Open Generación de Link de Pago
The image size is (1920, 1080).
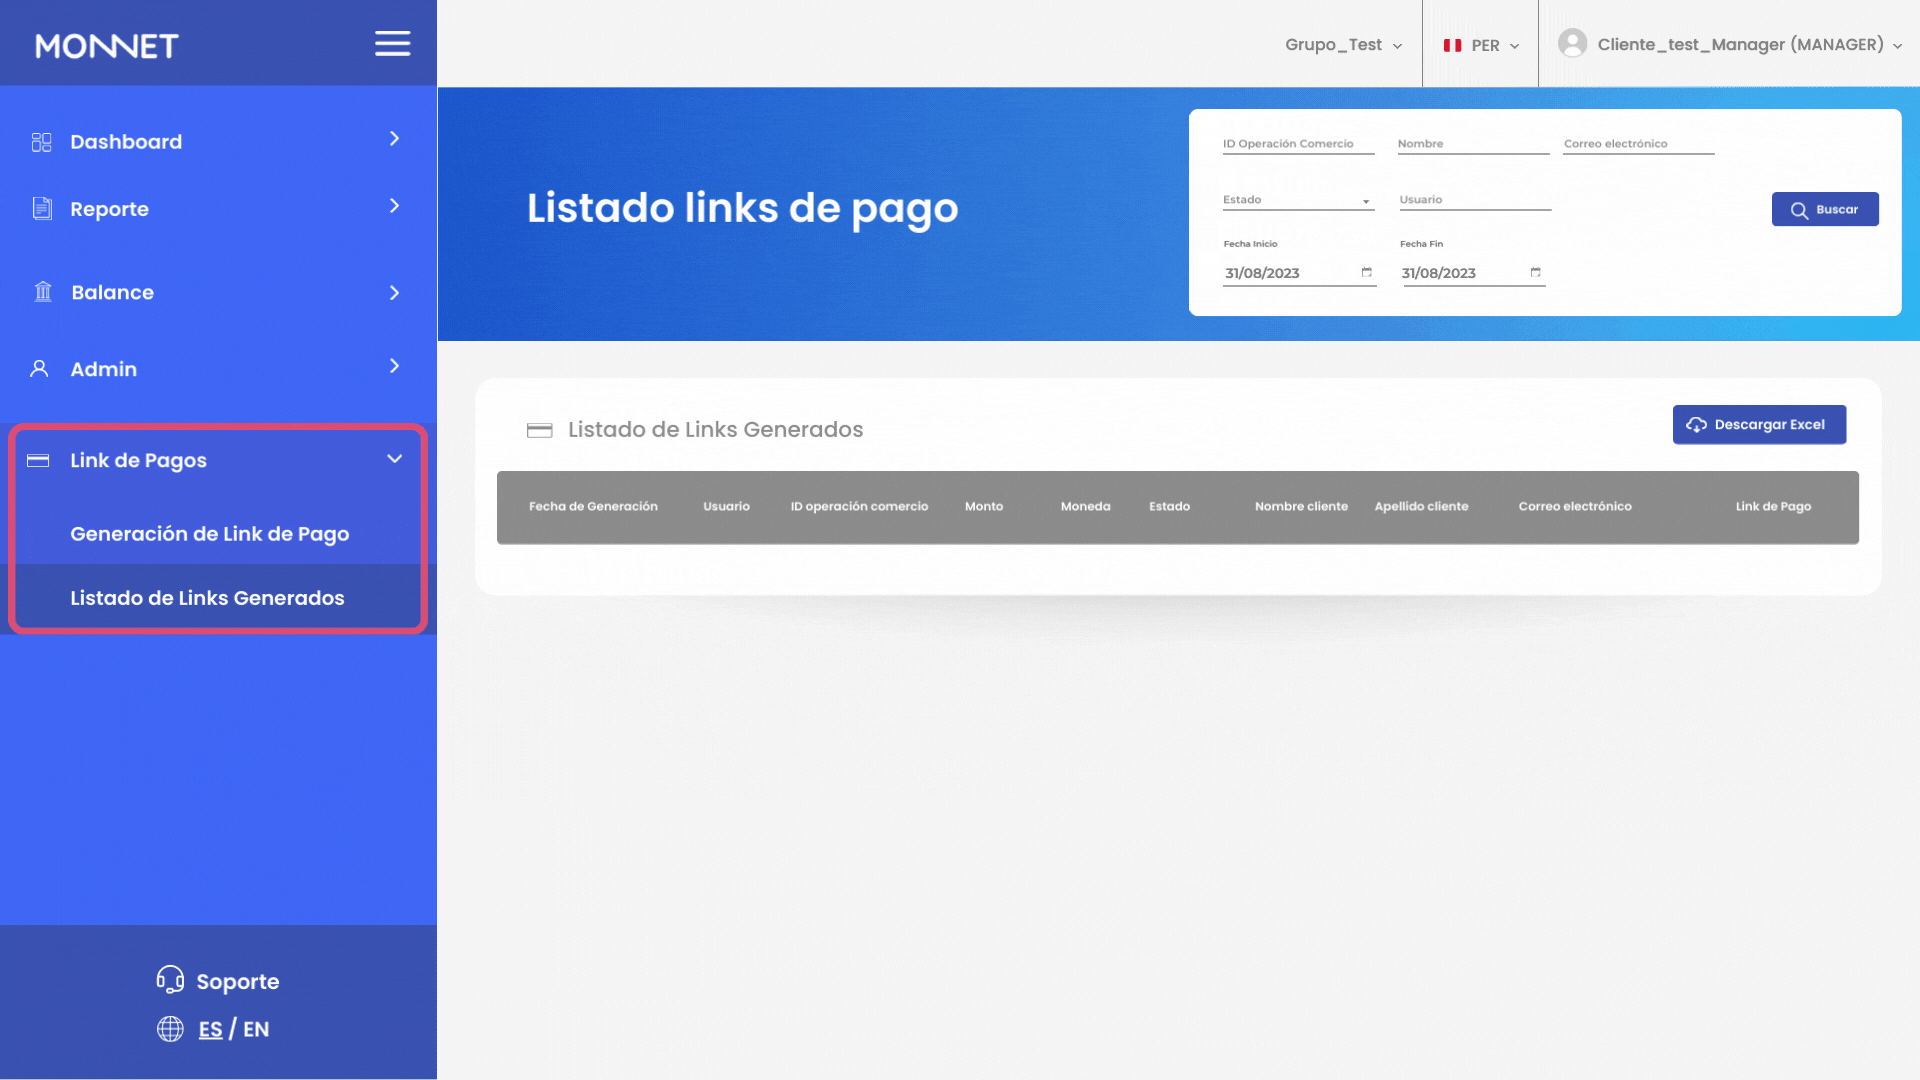click(210, 534)
